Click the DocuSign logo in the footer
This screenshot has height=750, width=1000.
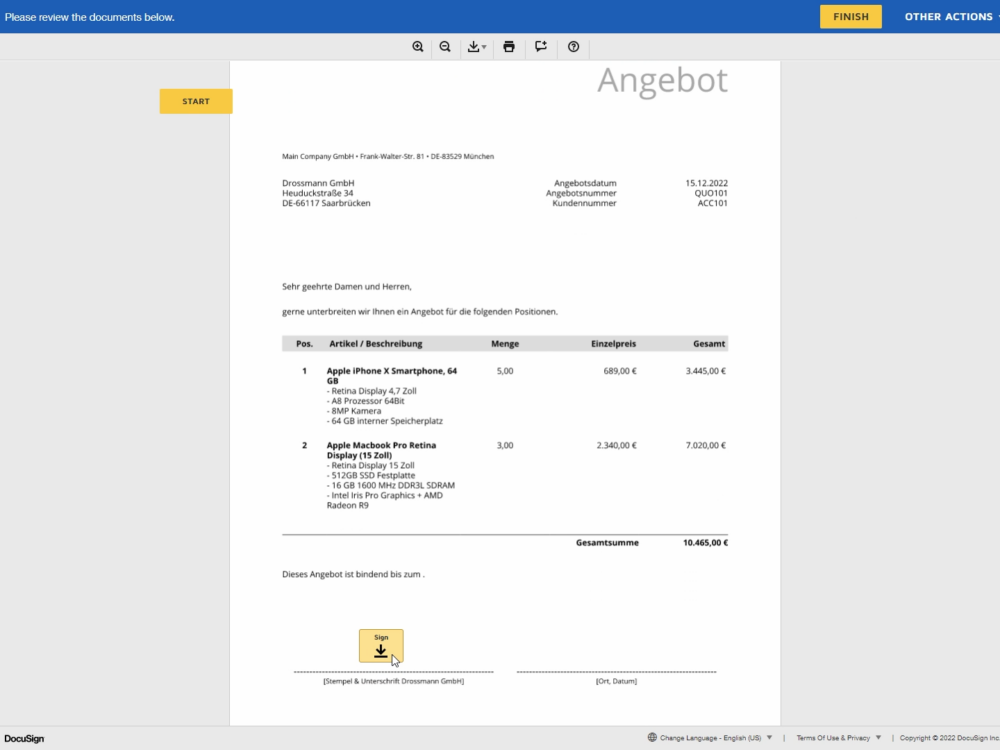pos(24,739)
